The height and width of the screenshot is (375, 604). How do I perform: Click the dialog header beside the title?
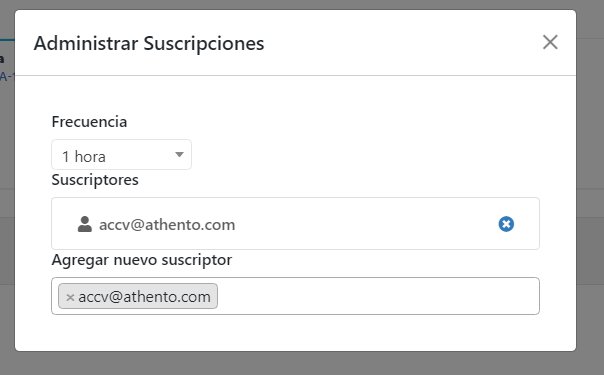[x=401, y=43]
